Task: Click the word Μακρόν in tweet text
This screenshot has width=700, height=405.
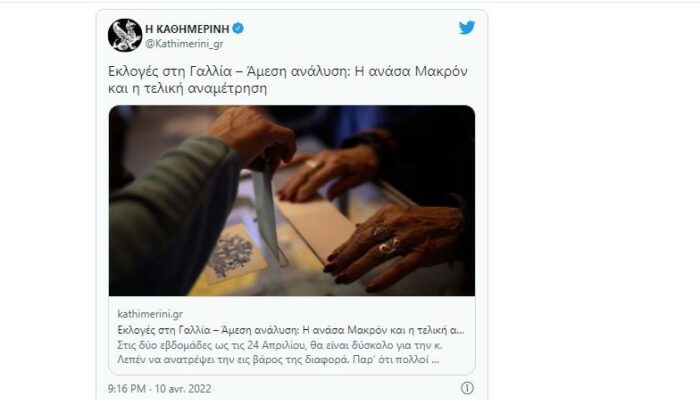Action: coord(441,71)
